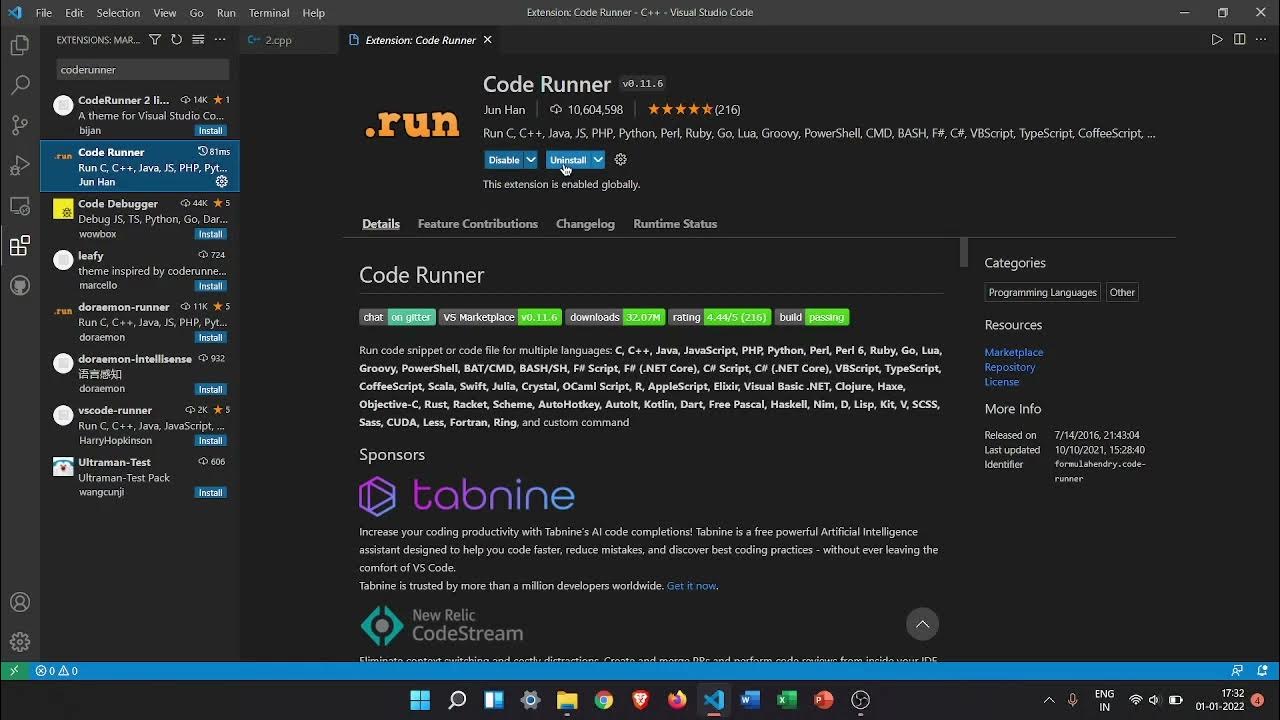Open notifications bell in status bar
This screenshot has width=1280, height=720.
(1260, 671)
